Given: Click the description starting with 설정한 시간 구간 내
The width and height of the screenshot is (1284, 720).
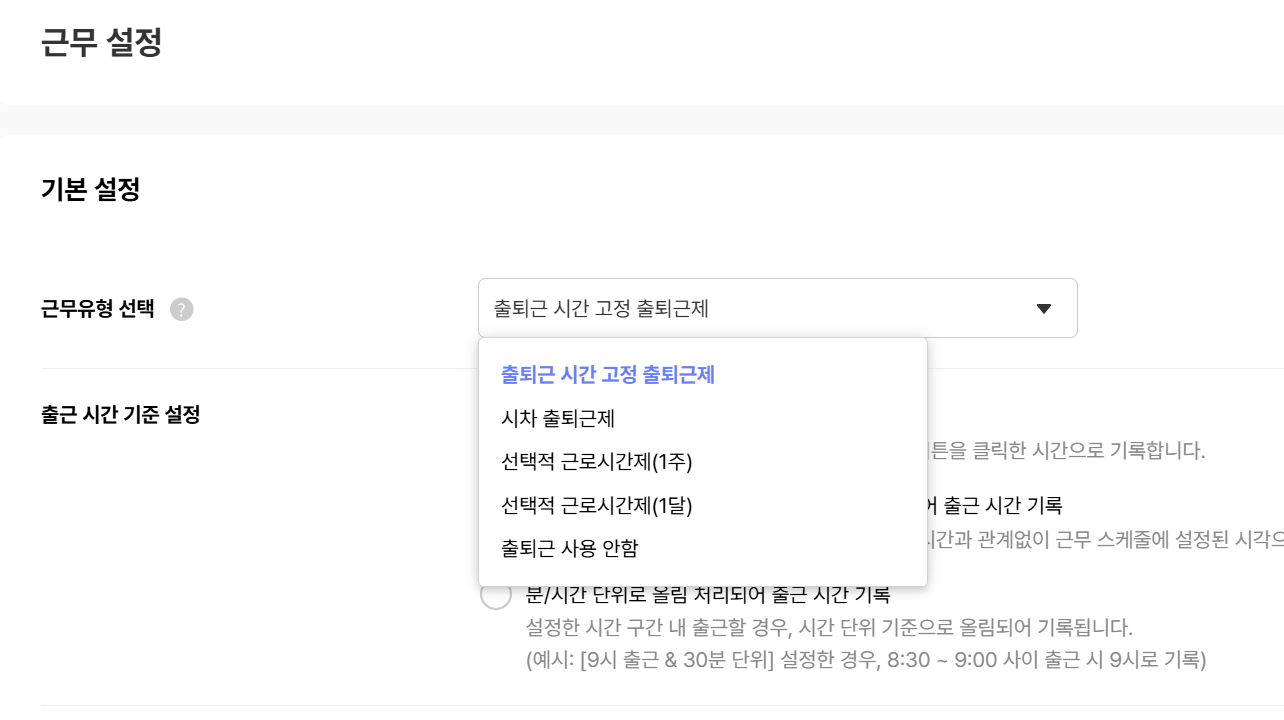Looking at the screenshot, I should coord(829,629).
